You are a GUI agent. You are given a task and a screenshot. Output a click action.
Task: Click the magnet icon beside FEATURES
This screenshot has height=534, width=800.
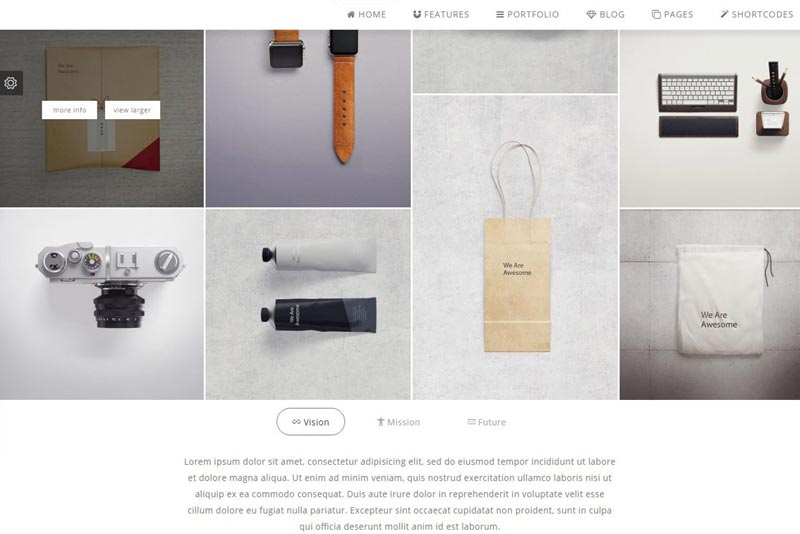coord(417,14)
